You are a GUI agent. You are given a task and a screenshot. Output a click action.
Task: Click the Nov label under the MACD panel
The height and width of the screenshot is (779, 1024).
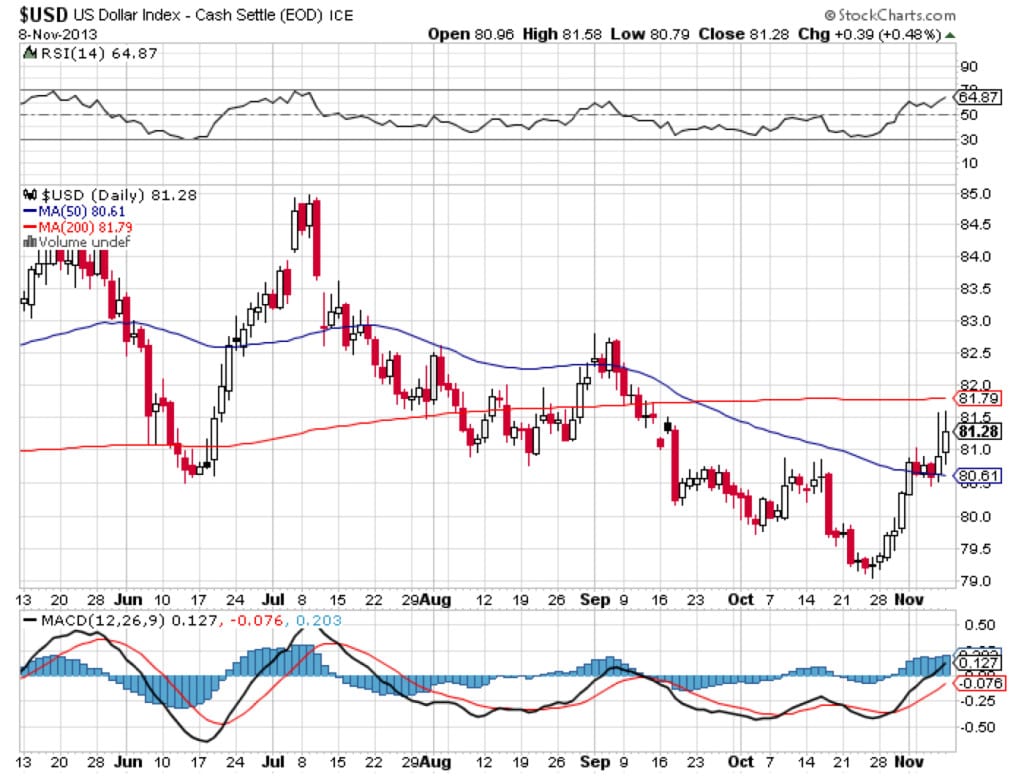tap(909, 761)
